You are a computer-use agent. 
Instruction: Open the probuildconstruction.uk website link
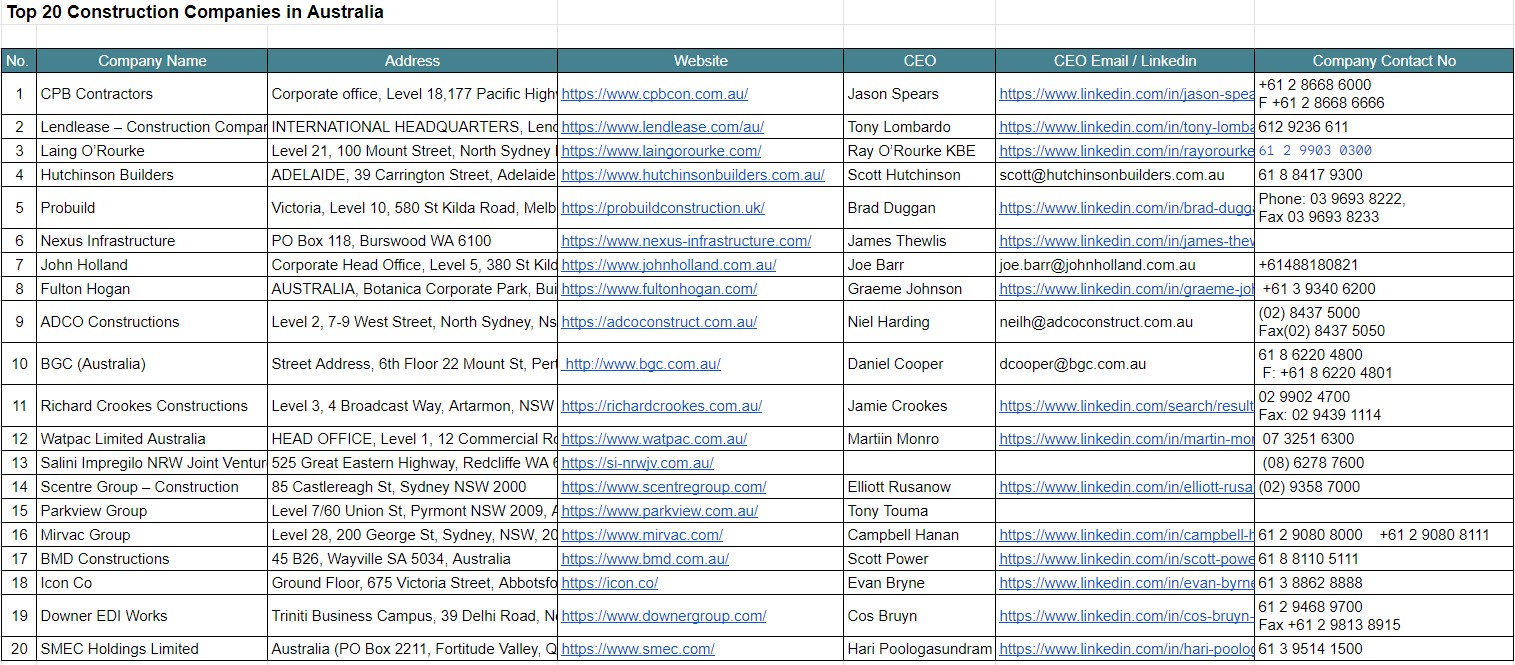663,208
